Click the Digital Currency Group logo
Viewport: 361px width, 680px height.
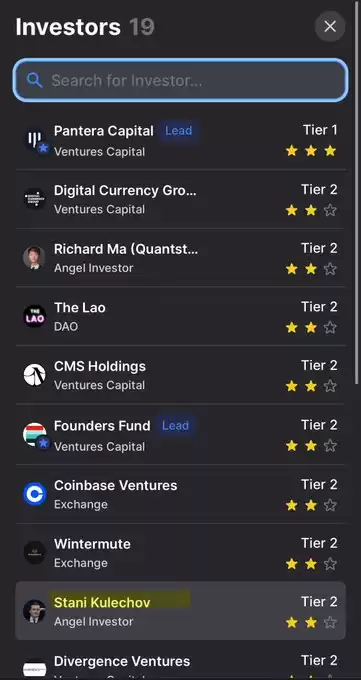click(x=35, y=199)
